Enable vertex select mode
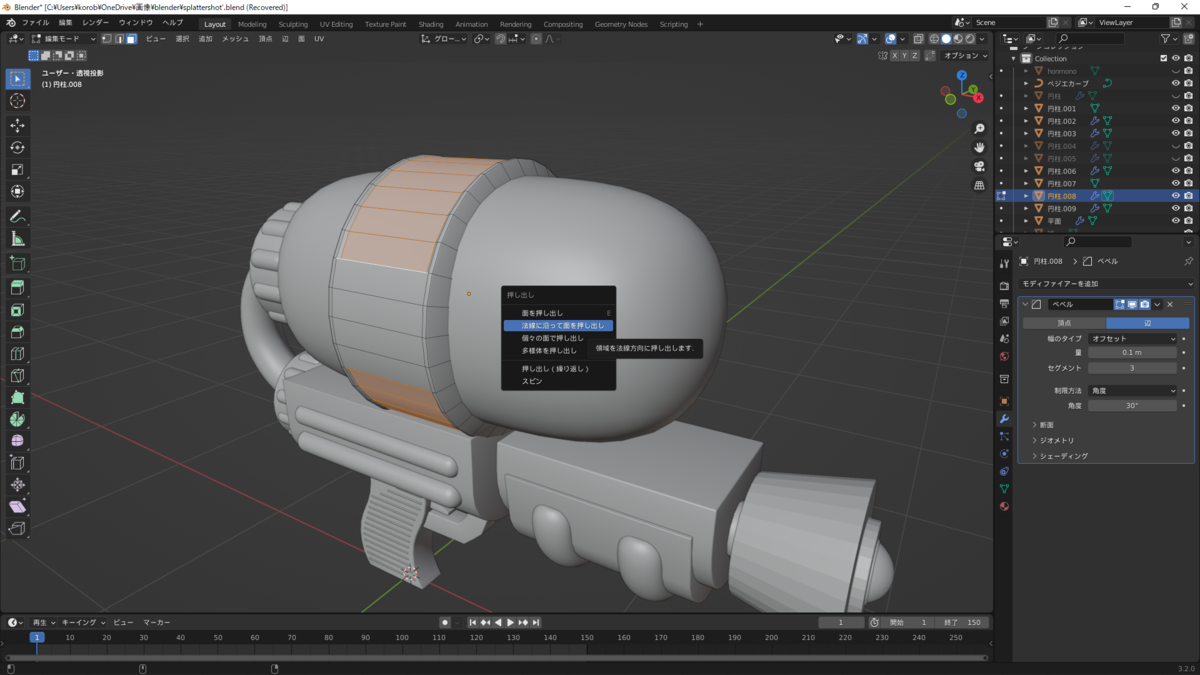The image size is (1200, 675). (107, 39)
